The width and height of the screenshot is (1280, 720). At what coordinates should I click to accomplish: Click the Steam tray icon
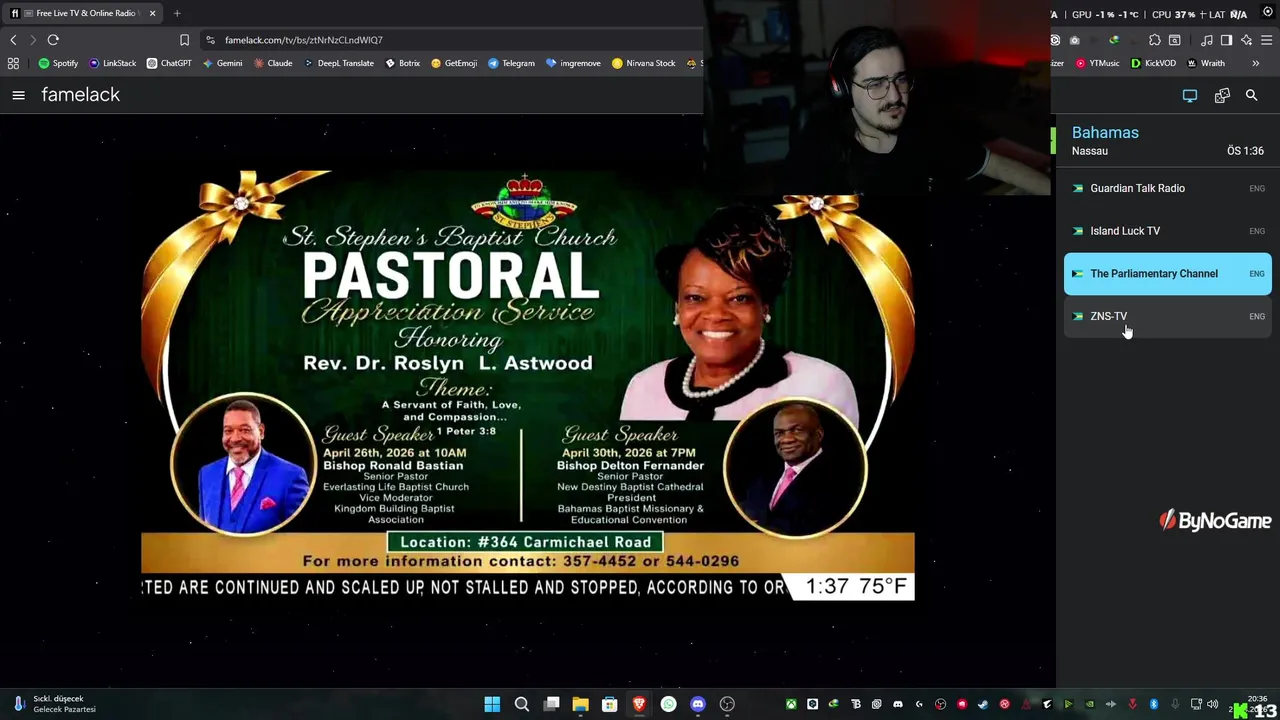pyautogui.click(x=982, y=704)
